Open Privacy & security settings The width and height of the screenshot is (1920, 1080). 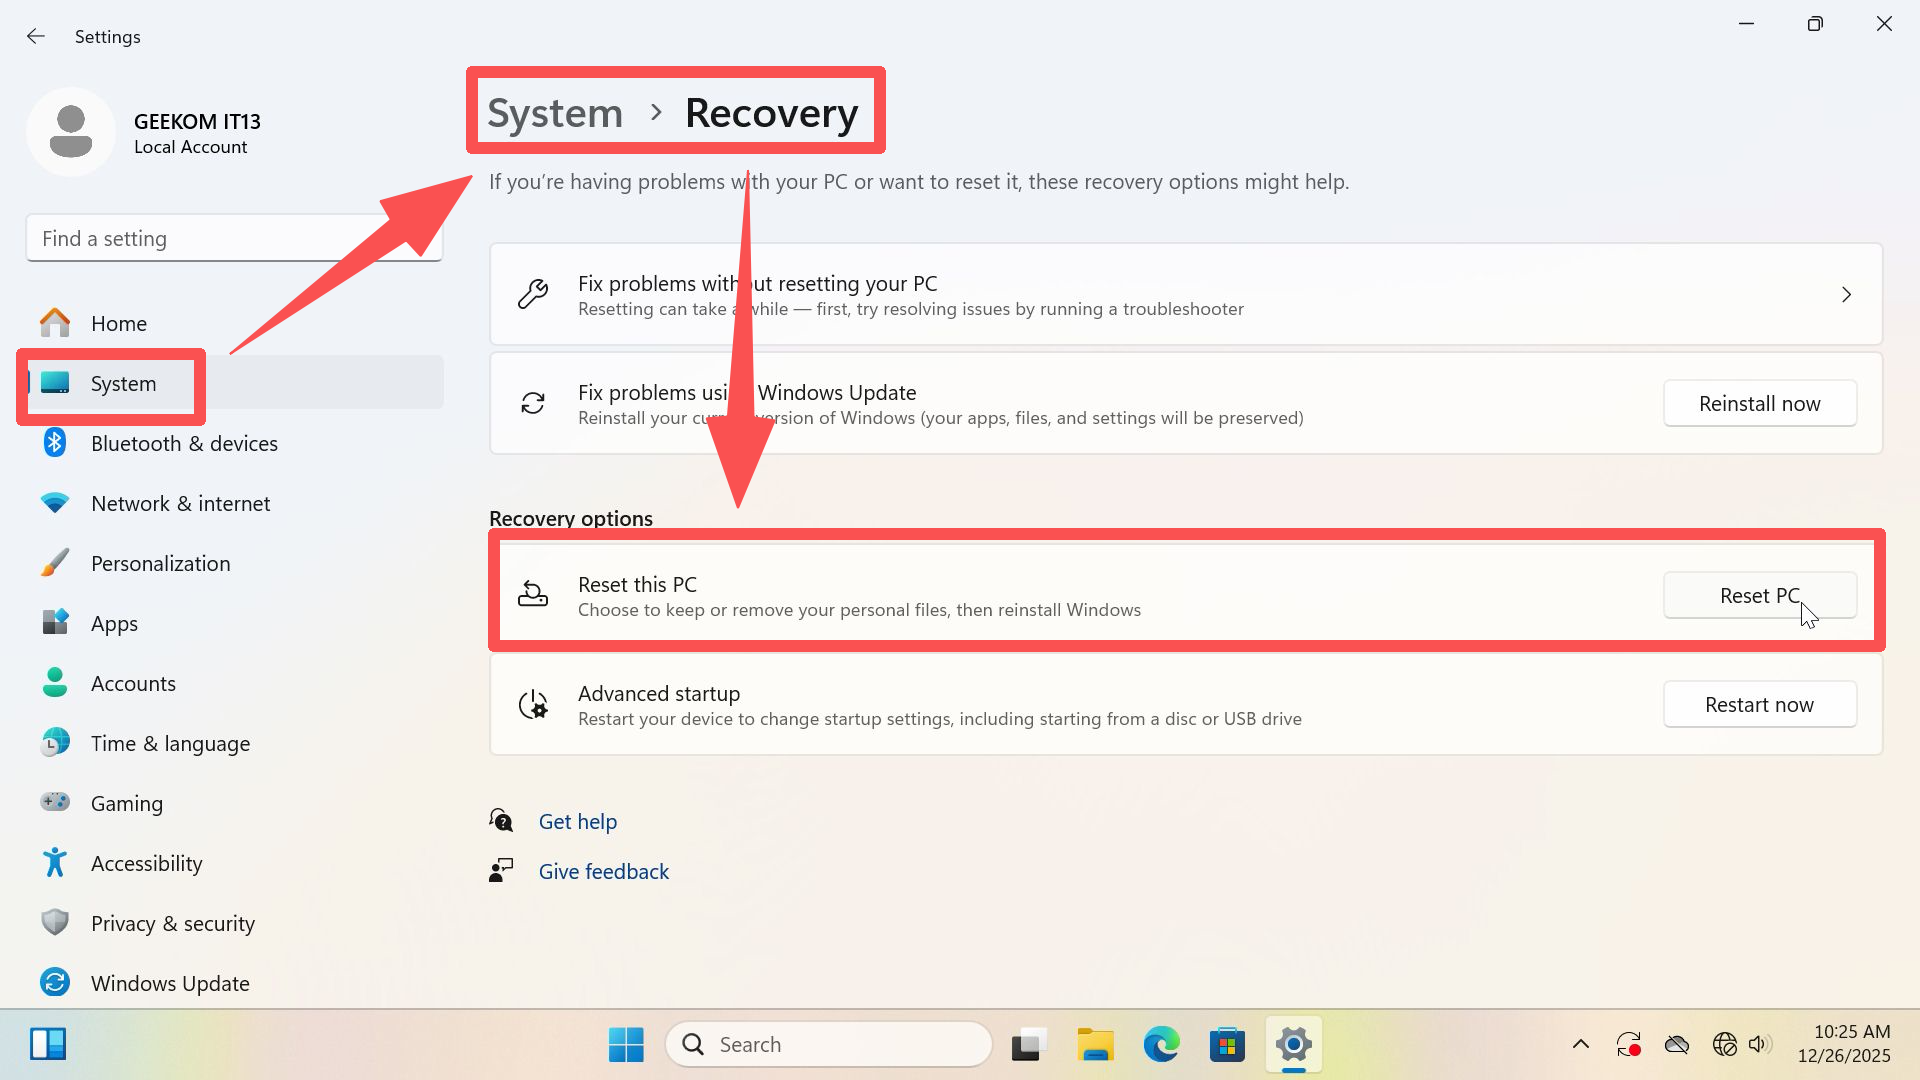(x=172, y=923)
